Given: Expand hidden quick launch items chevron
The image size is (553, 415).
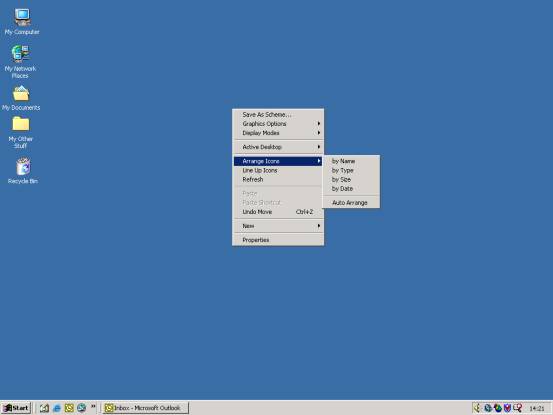Looking at the screenshot, I should click(93, 407).
